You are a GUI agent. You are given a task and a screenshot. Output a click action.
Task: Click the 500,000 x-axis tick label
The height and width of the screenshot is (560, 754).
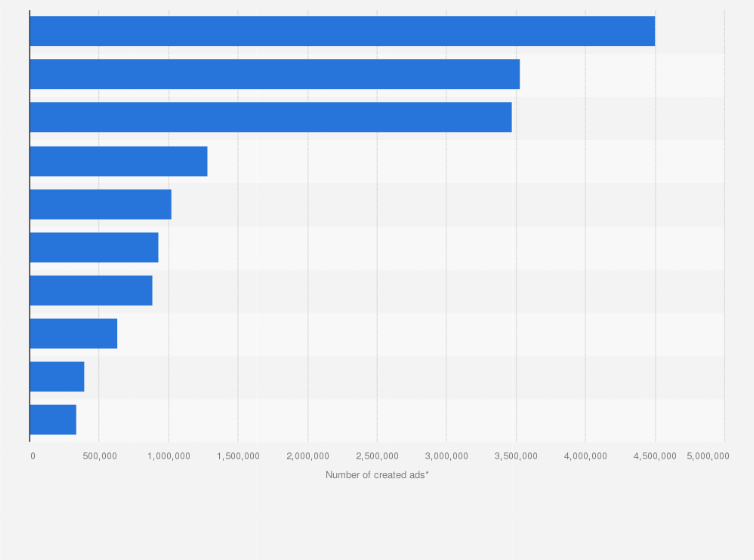(x=99, y=455)
